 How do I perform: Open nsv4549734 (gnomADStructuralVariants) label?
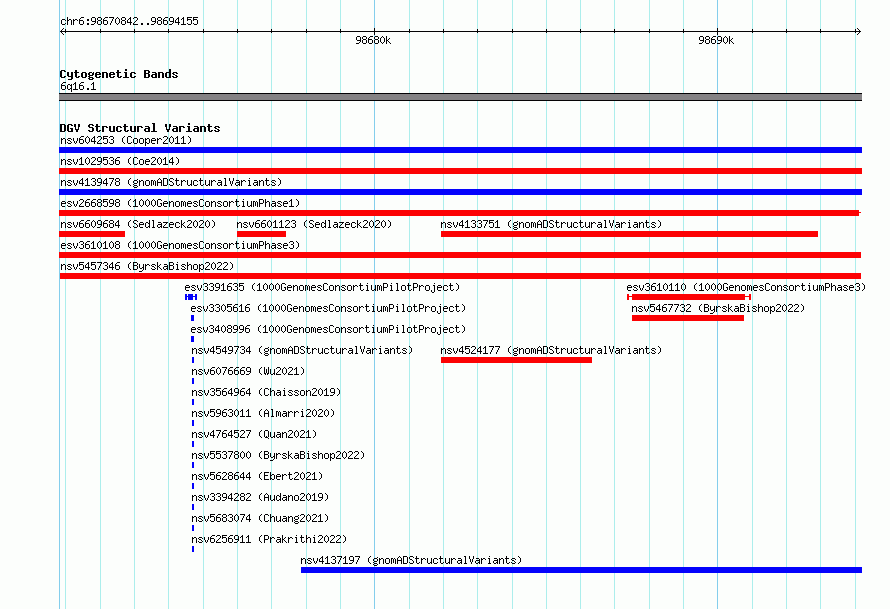(x=302, y=350)
